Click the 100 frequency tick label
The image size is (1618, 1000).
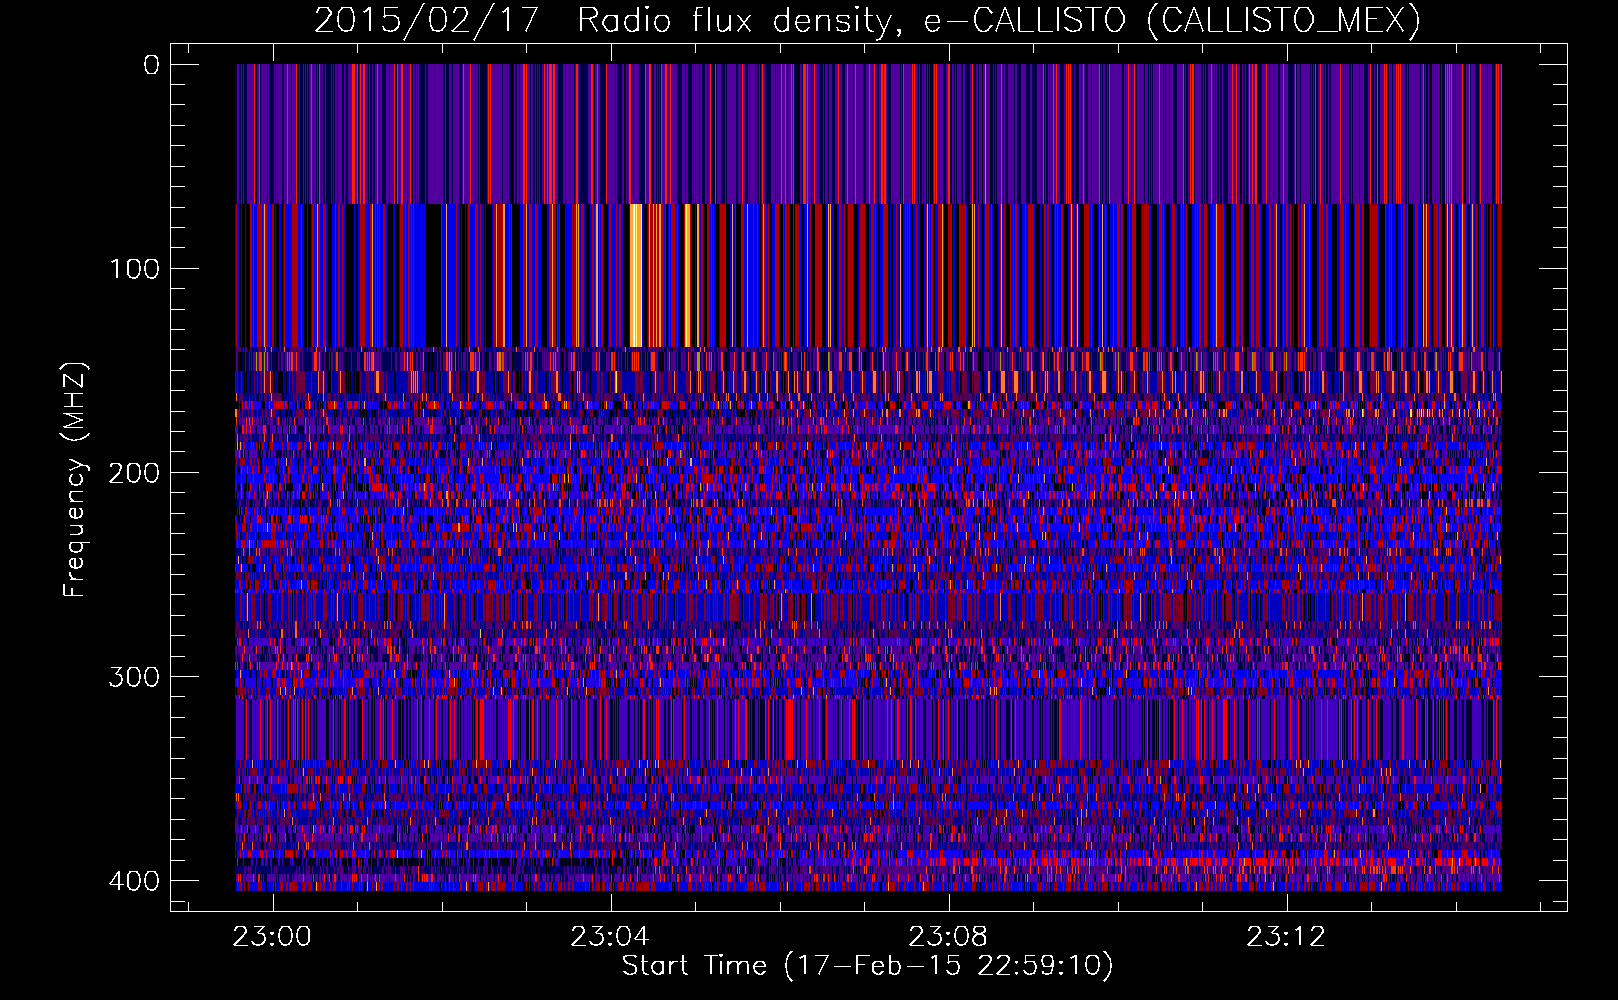(133, 269)
